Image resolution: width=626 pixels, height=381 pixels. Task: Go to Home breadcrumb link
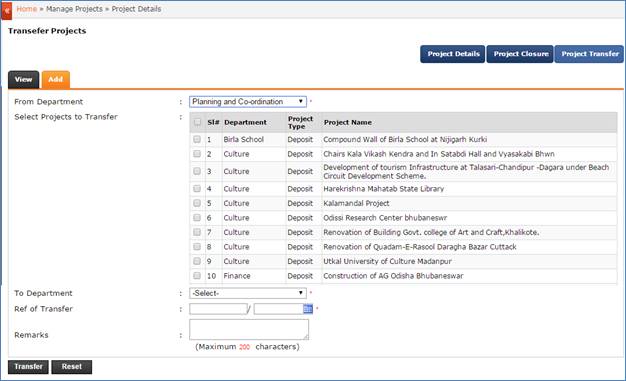(27, 9)
